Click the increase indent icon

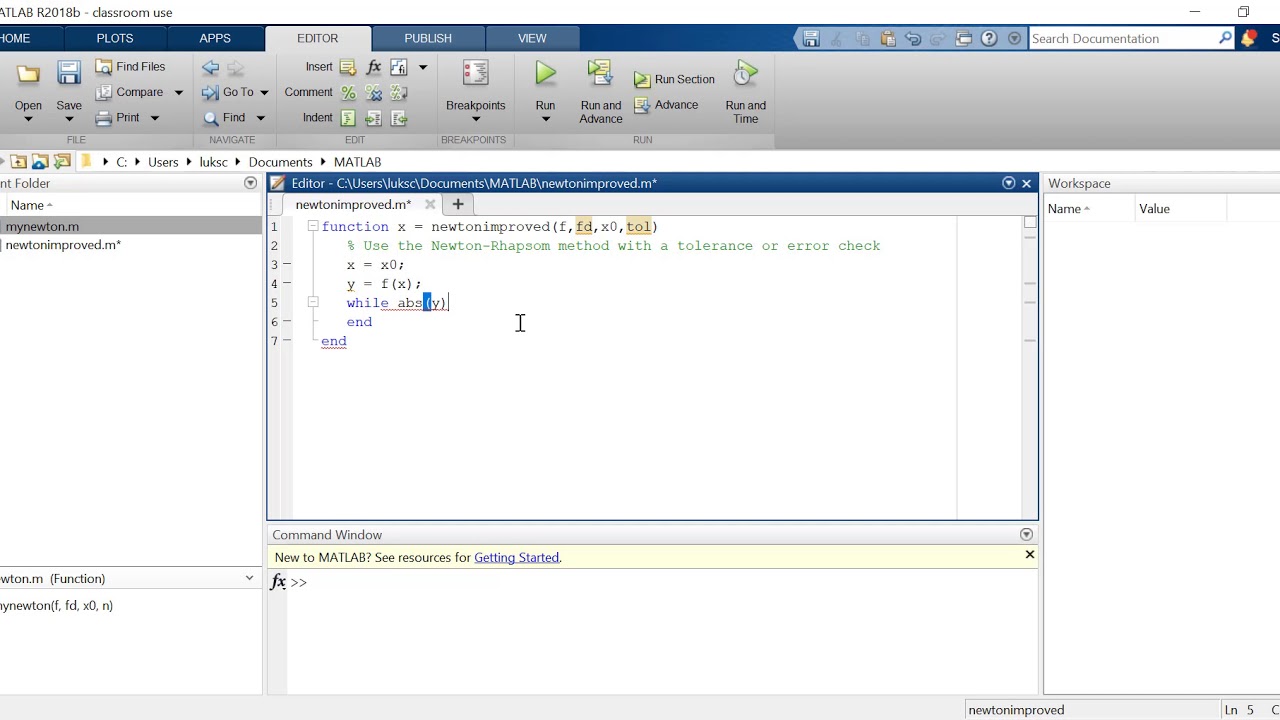coord(374,118)
